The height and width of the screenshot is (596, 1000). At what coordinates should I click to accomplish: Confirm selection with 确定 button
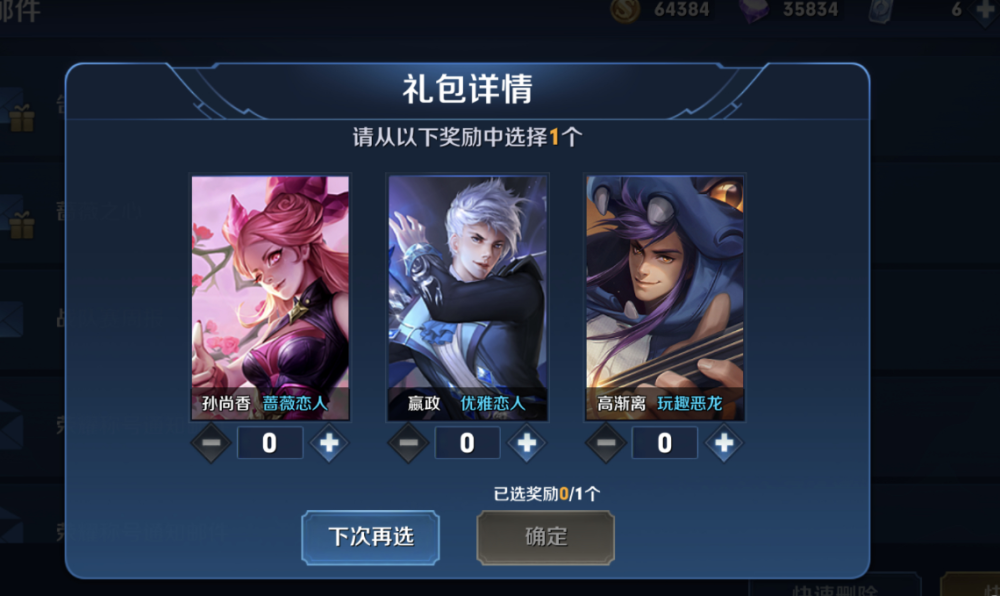pos(546,537)
